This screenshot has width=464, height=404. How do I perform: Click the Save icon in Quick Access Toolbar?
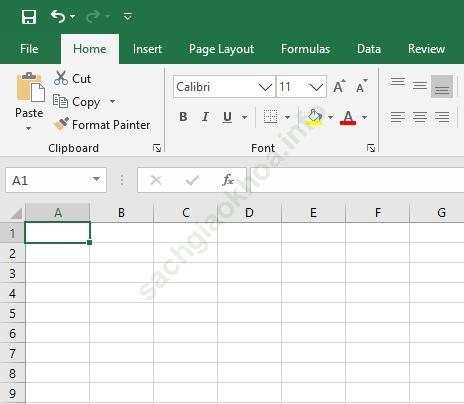click(x=29, y=17)
